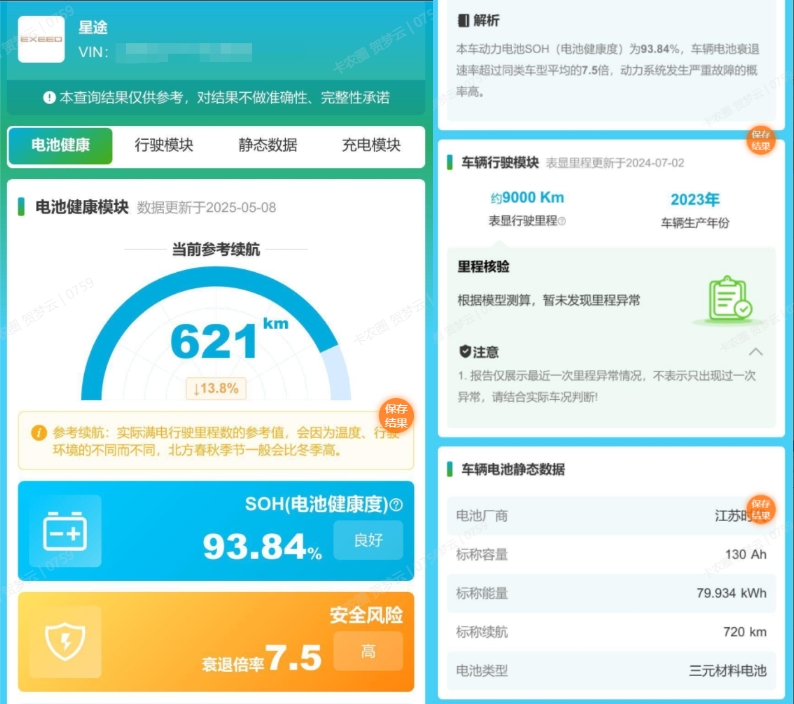Click 保存结果 button on battery health card
The height and width of the screenshot is (704, 794).
(396, 416)
